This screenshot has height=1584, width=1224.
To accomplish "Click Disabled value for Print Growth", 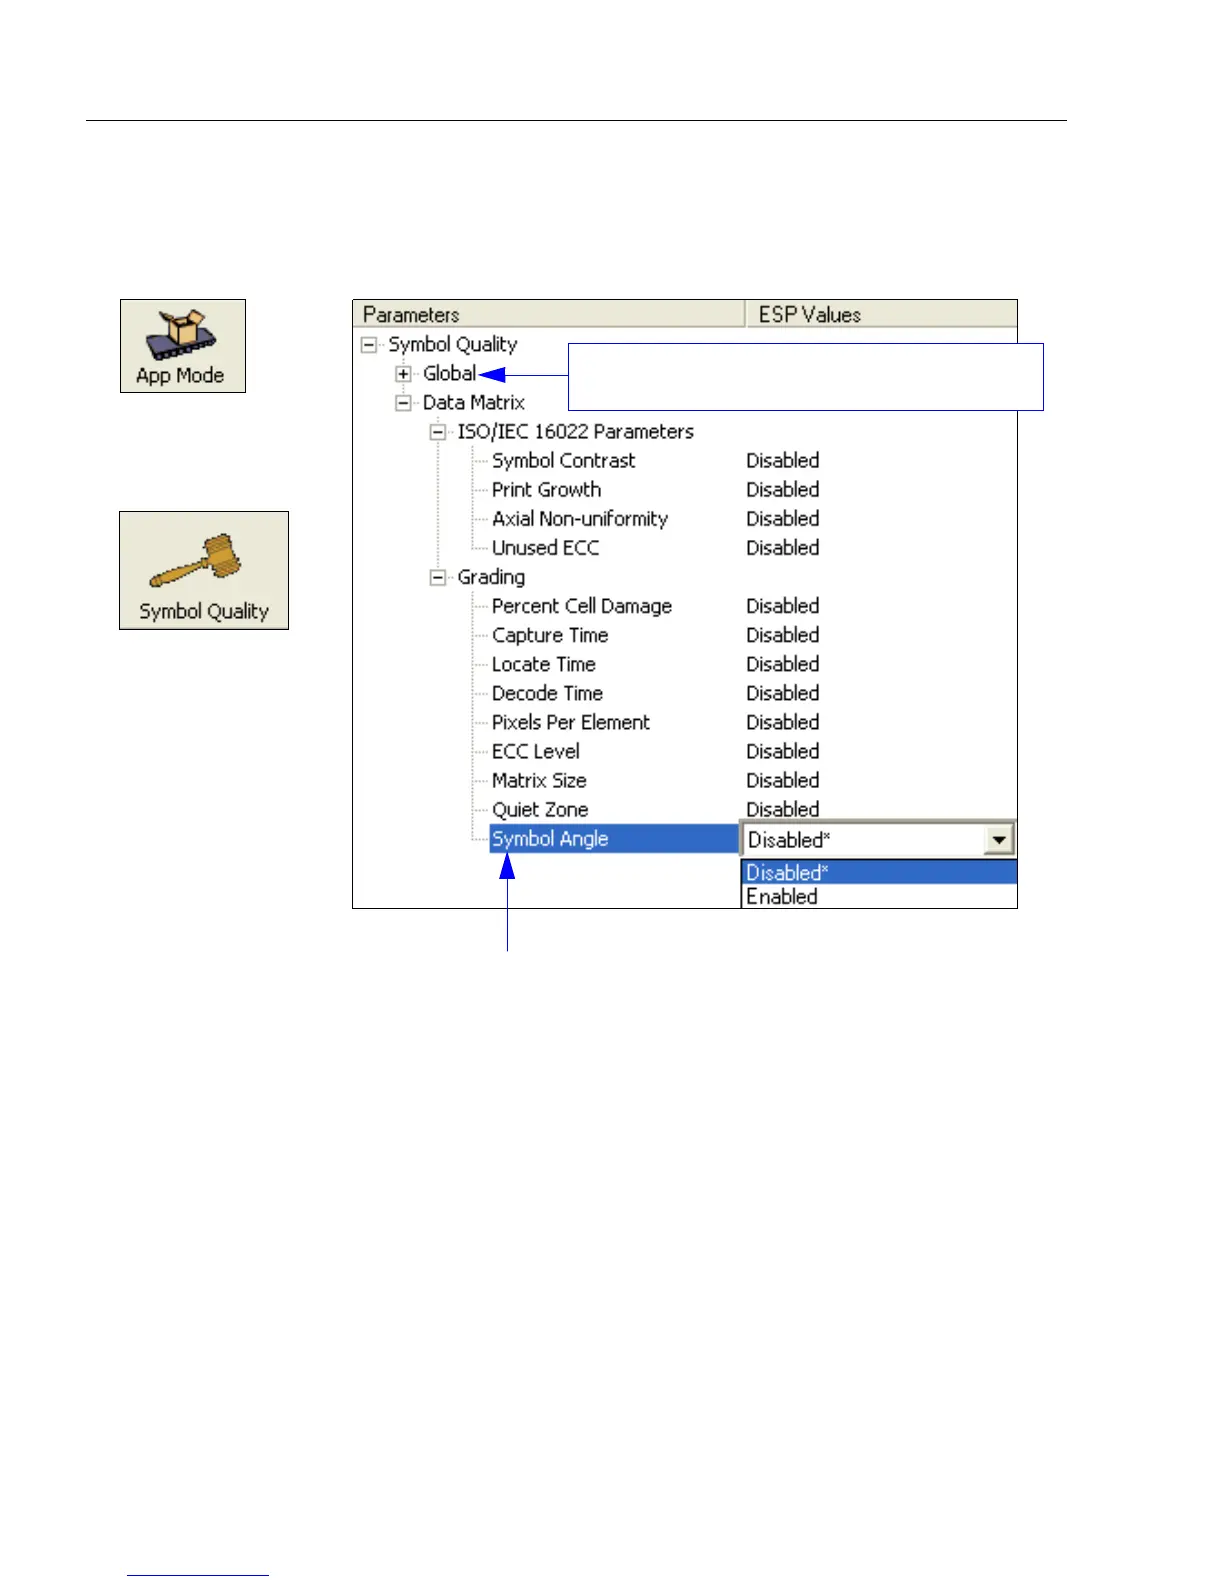I will [x=783, y=490].
